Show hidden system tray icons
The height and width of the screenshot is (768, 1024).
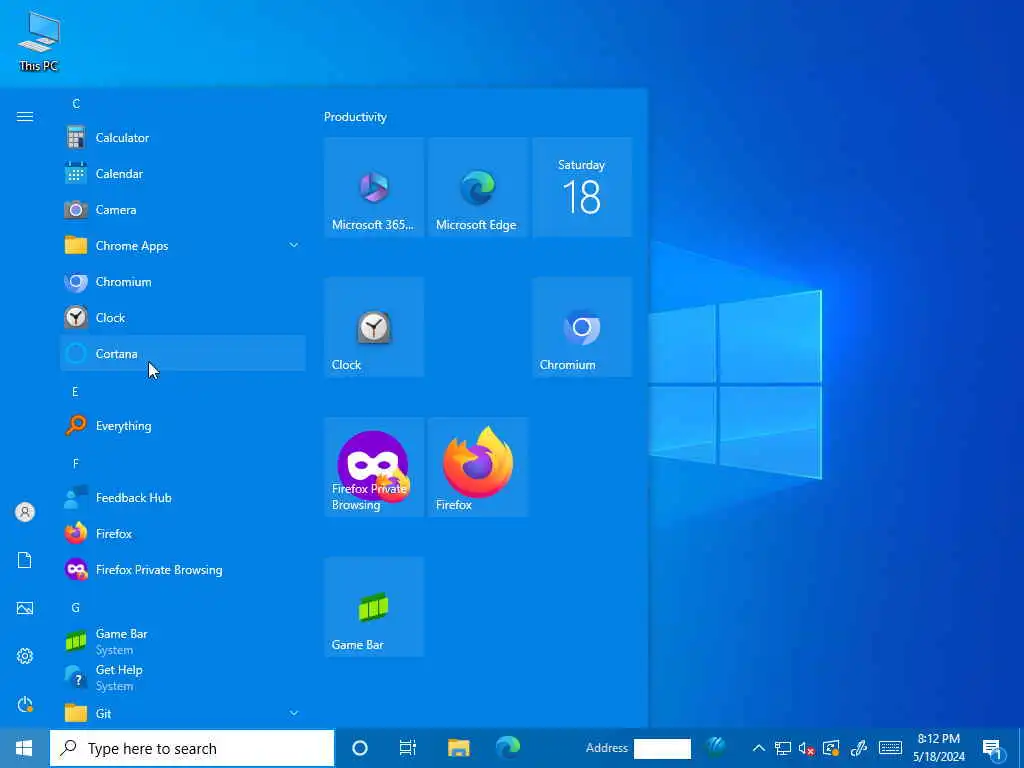point(759,748)
